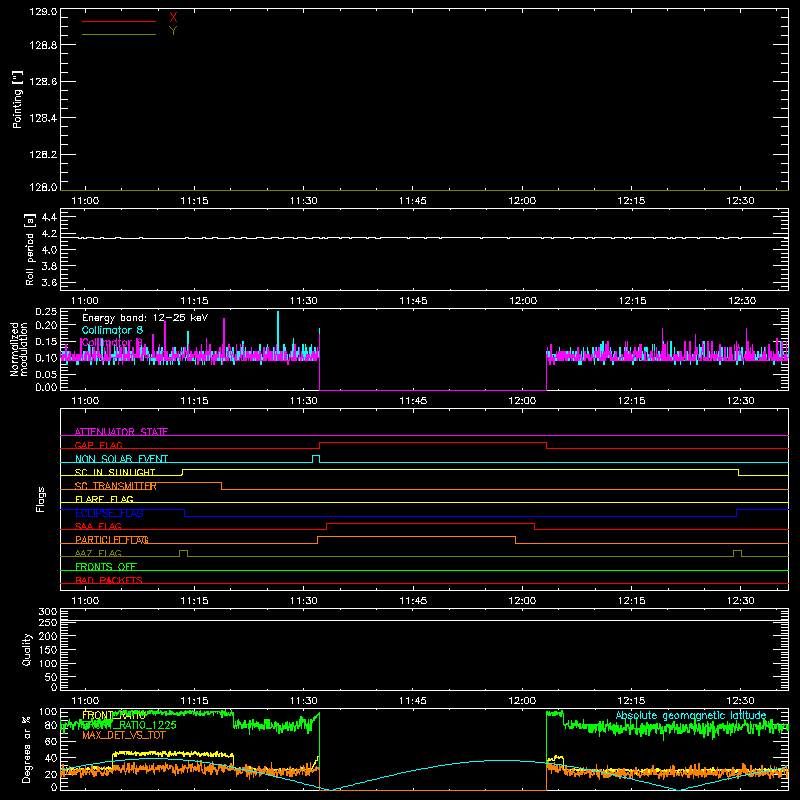Click the SAA_FLAG label

(98, 527)
